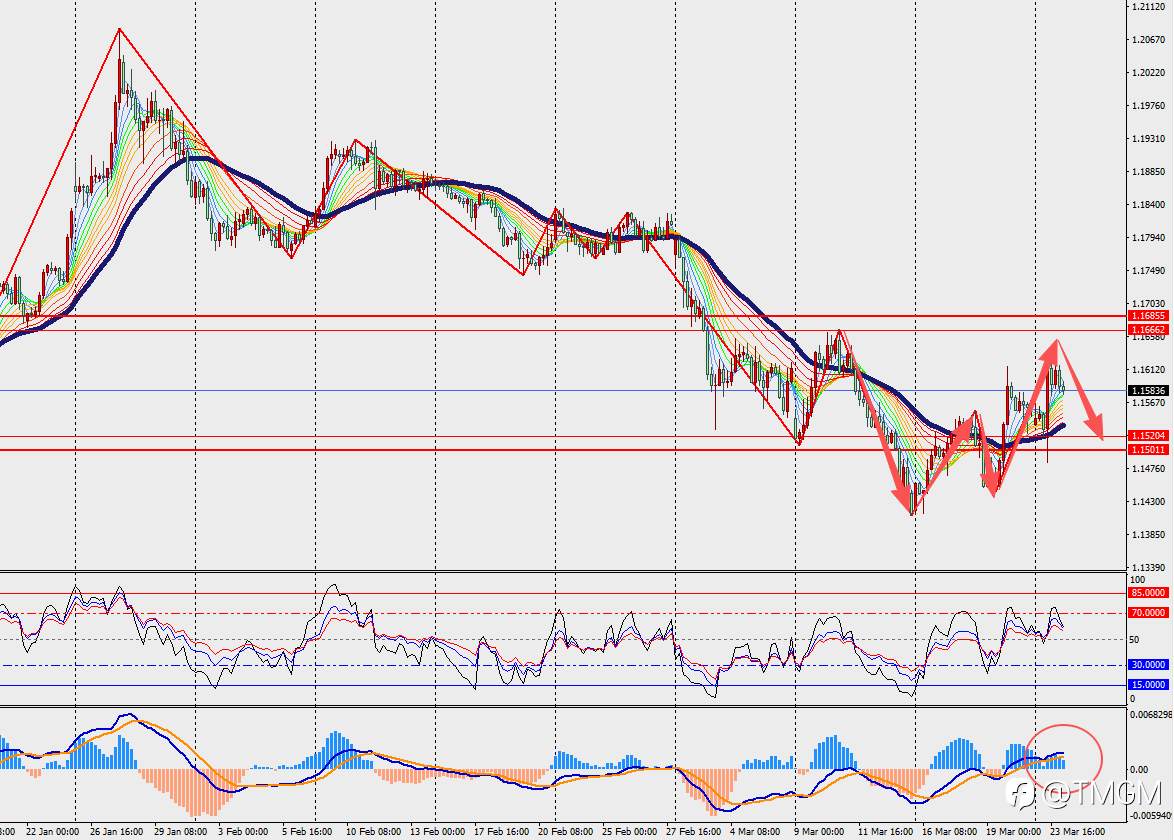Click the black 1.15836 current price label
The width and height of the screenshot is (1174, 840).
coord(1149,391)
